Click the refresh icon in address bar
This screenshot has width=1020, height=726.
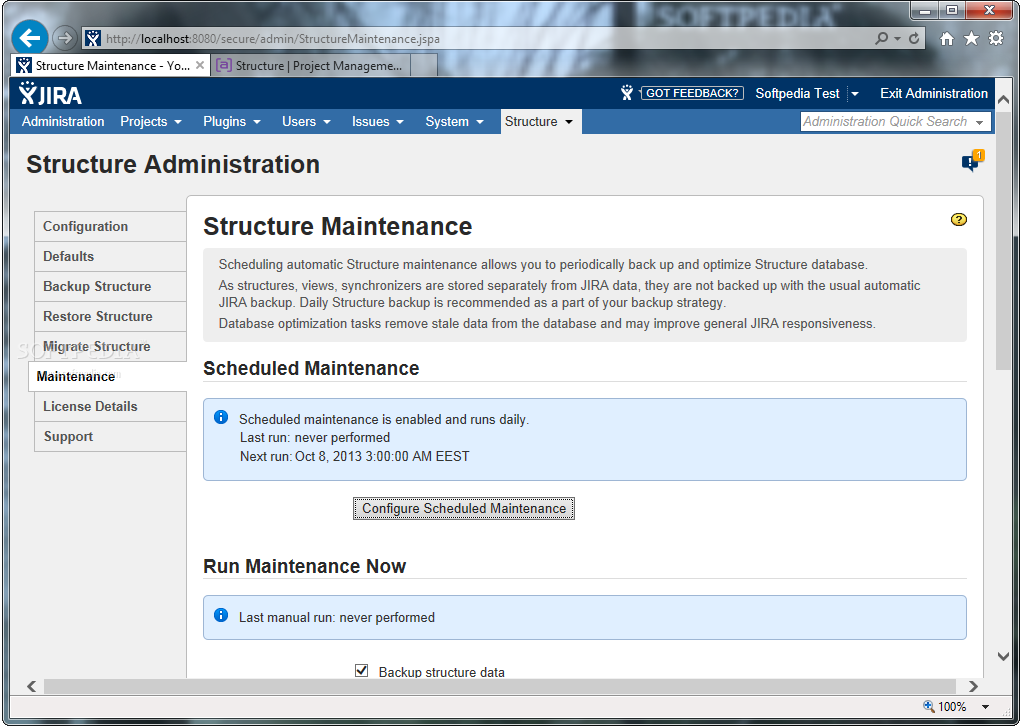point(914,38)
